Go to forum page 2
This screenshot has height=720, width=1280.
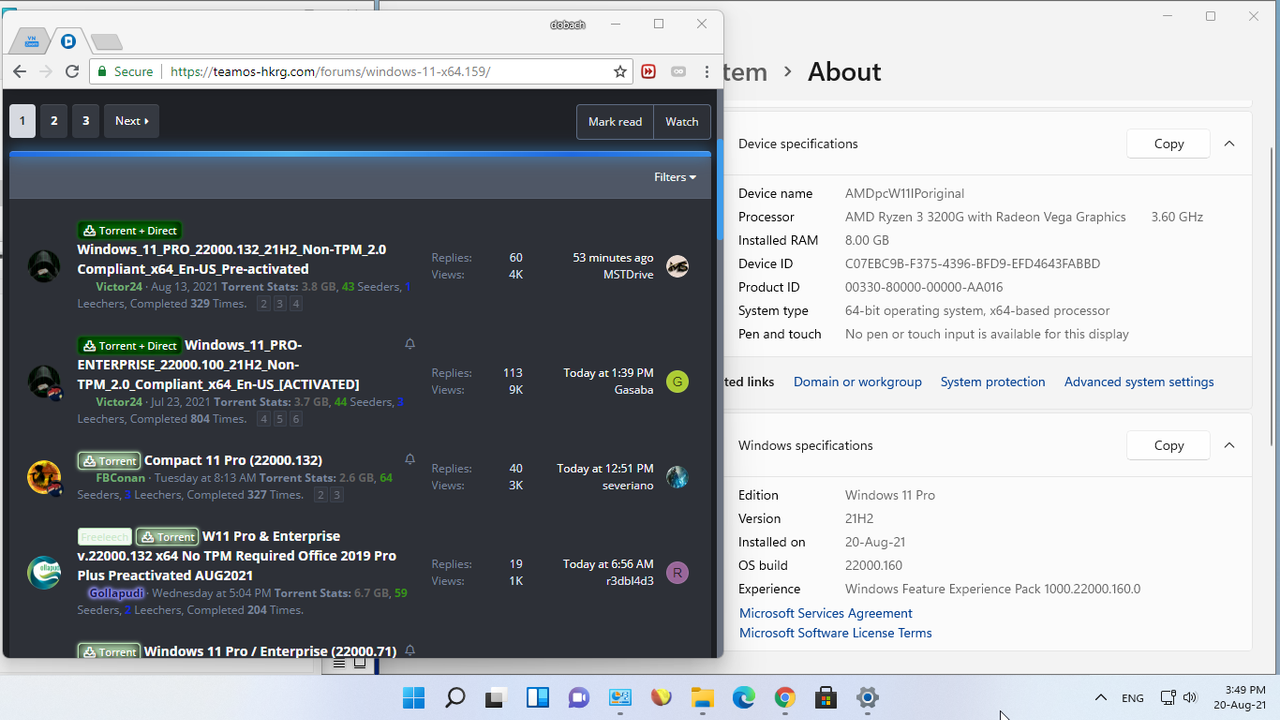[54, 121]
